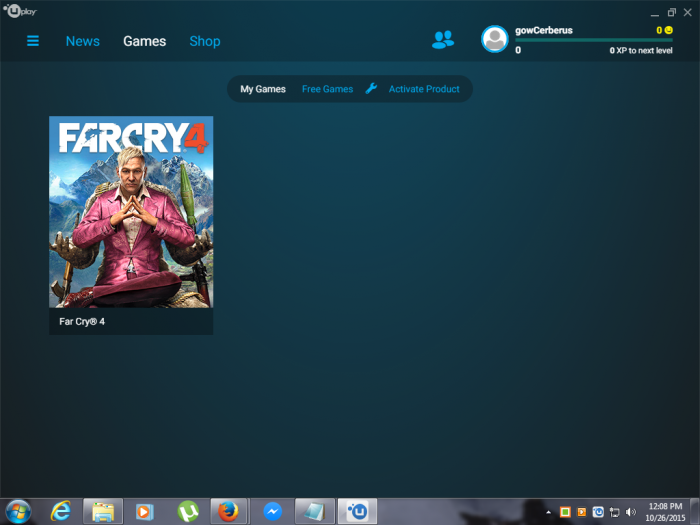700x525 pixels.
Task: Open the notepad app taskbar icon
Action: tap(315, 512)
